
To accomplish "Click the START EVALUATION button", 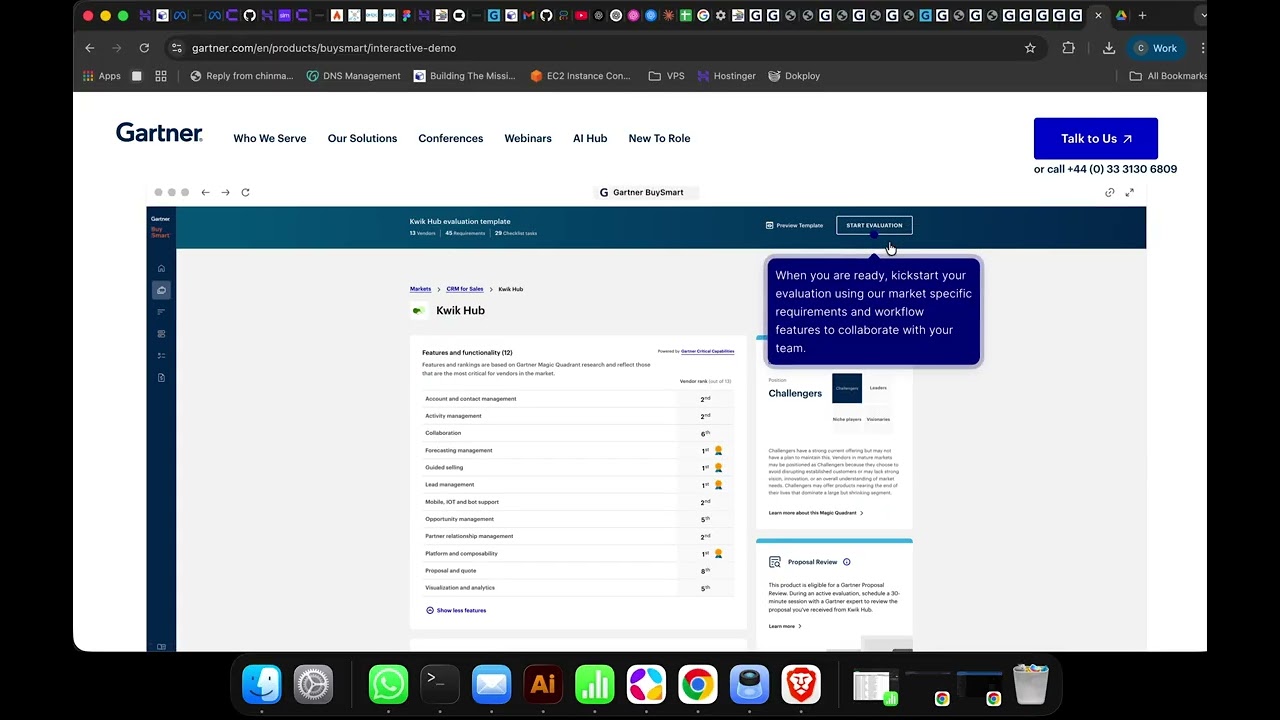I will click(874, 225).
